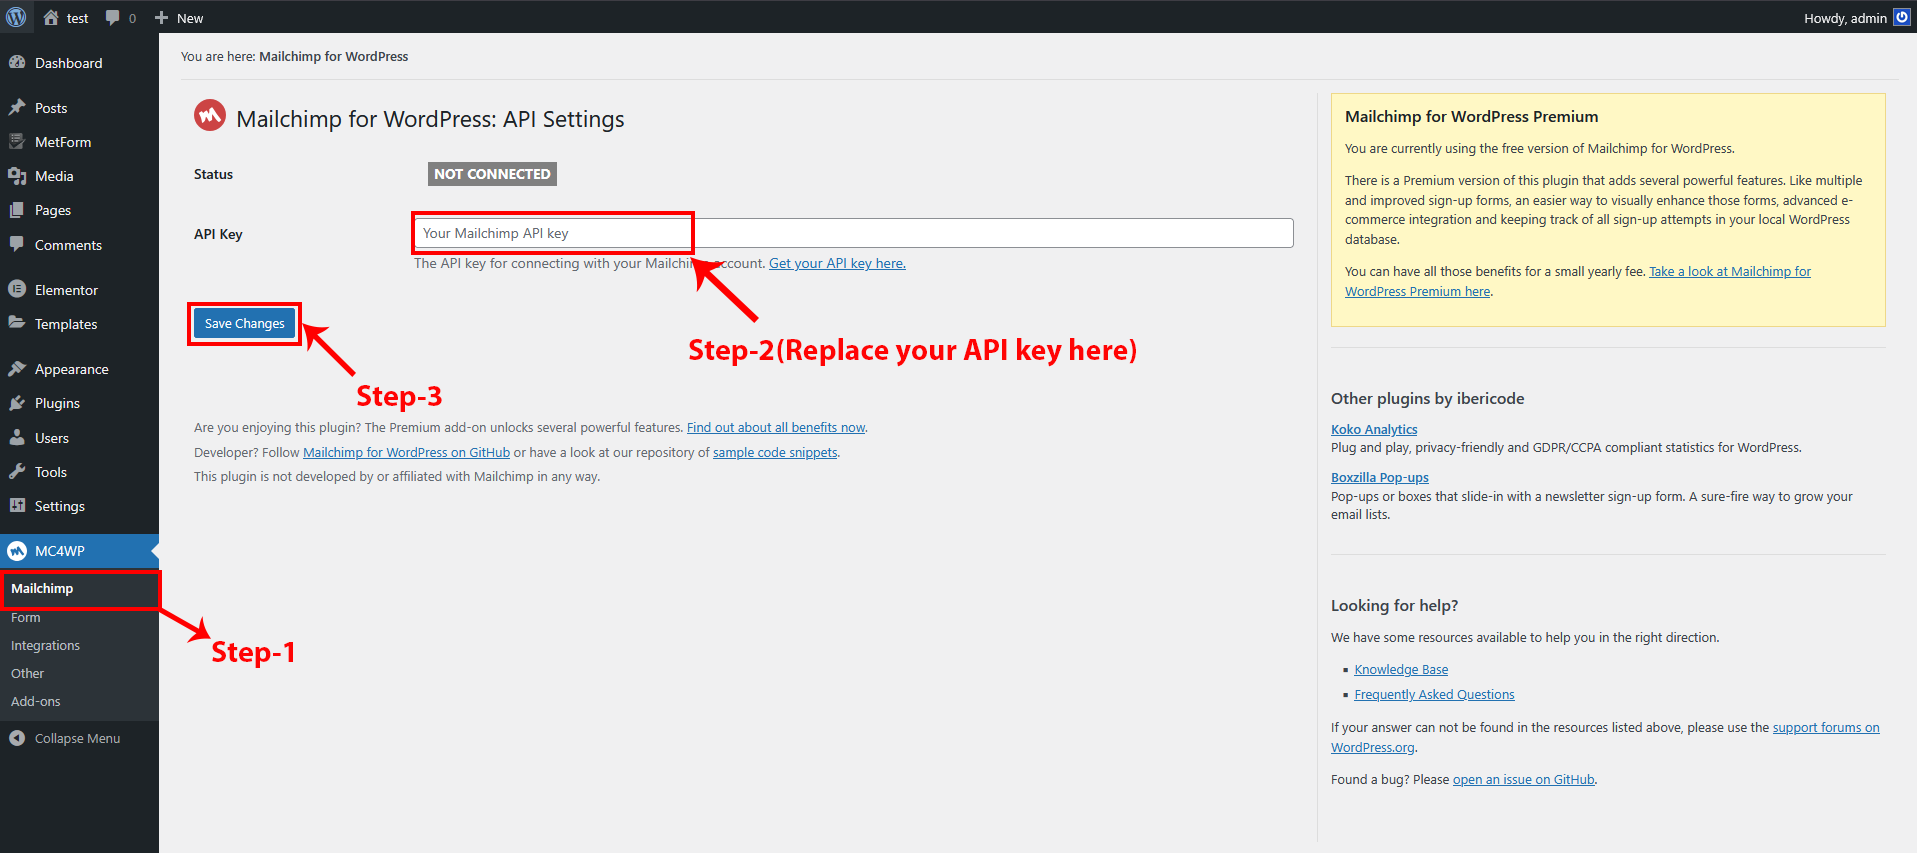
Task: Click the Dashboard gauge icon in sidebar
Action: coord(17,63)
